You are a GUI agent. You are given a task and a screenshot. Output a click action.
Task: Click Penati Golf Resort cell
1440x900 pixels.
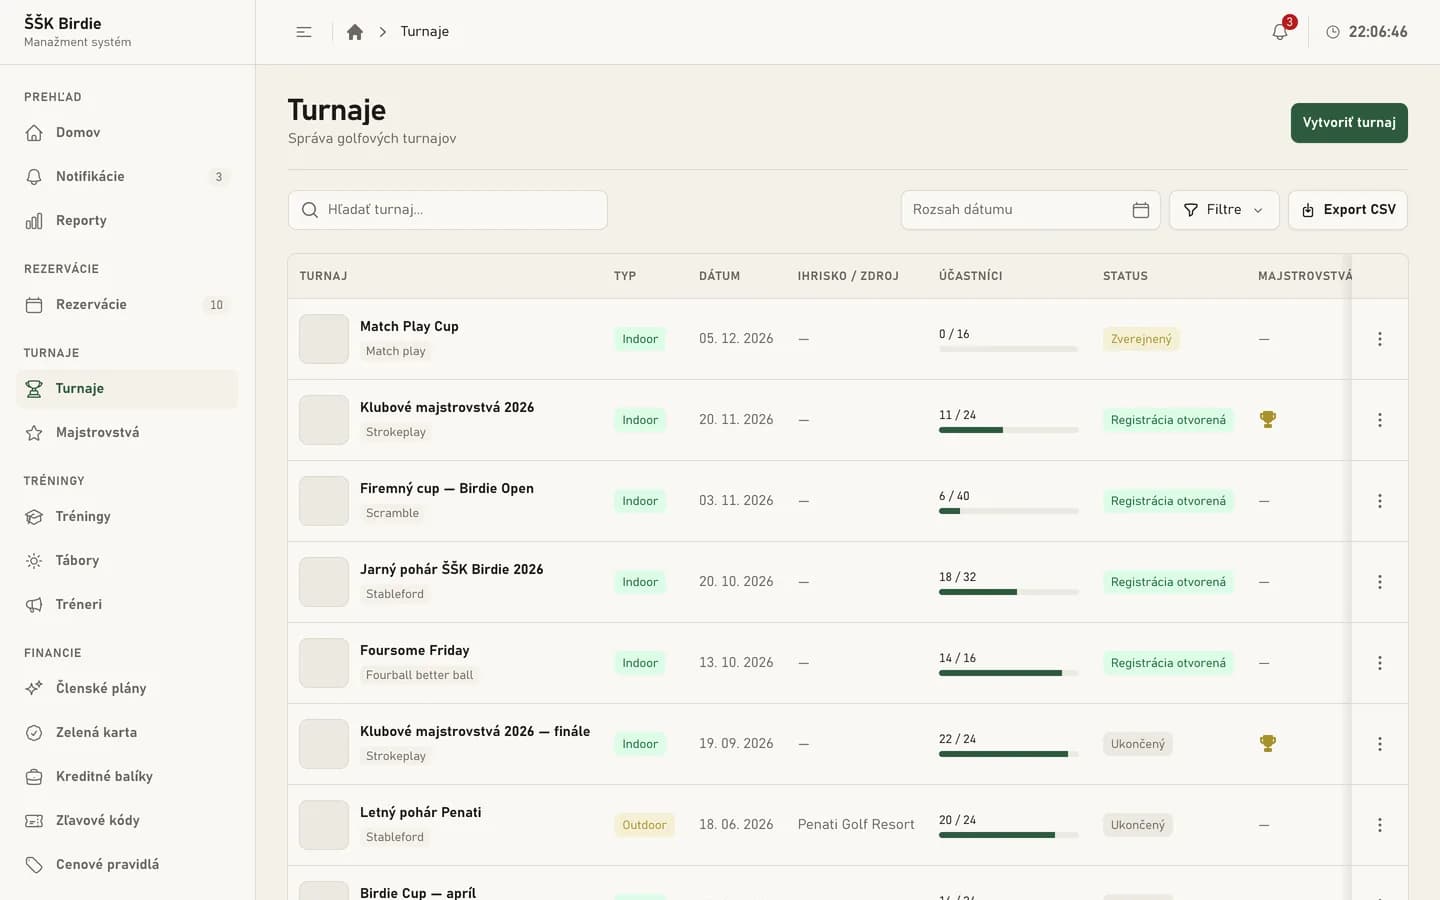(x=856, y=825)
